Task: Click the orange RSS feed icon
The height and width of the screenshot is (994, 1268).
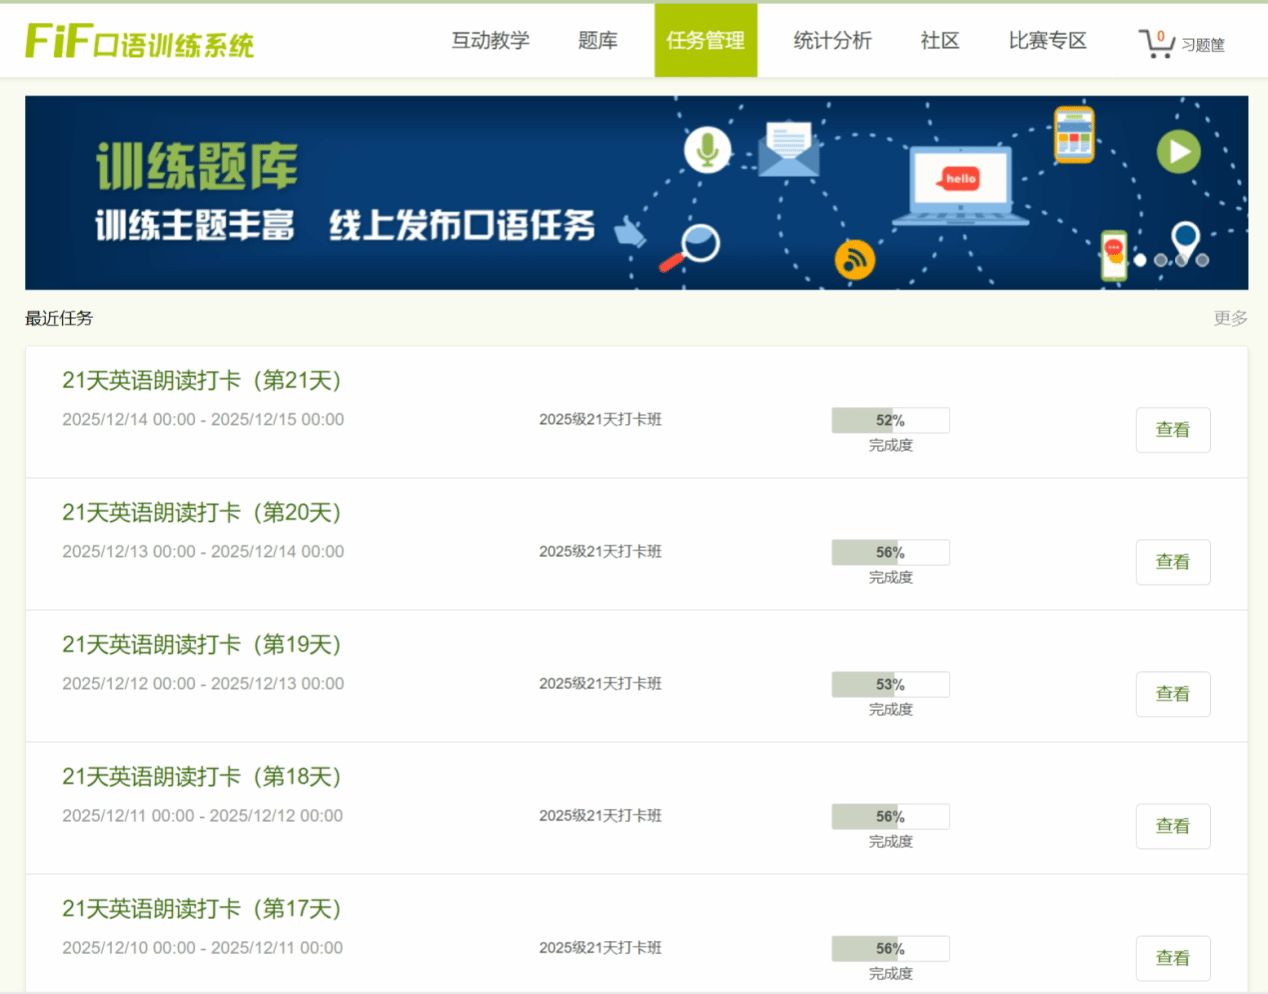Action: coord(855,260)
